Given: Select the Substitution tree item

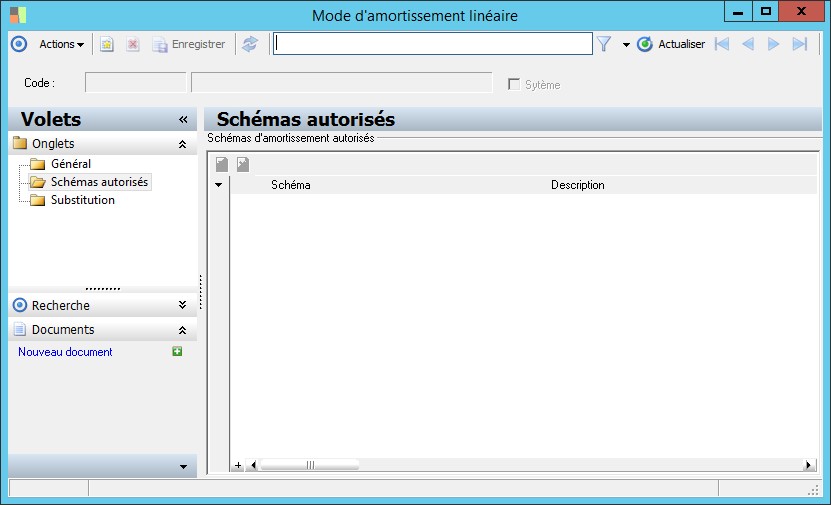Looking at the screenshot, I should click(x=83, y=200).
